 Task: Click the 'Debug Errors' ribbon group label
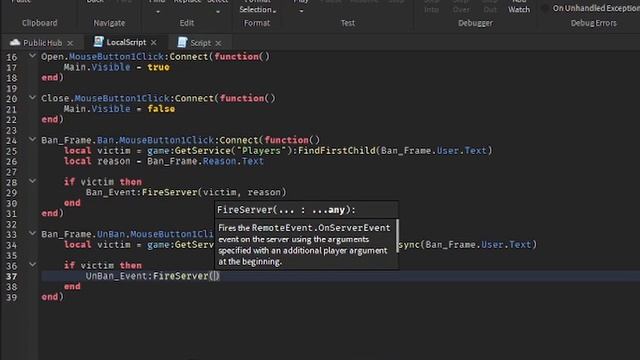tap(593, 23)
